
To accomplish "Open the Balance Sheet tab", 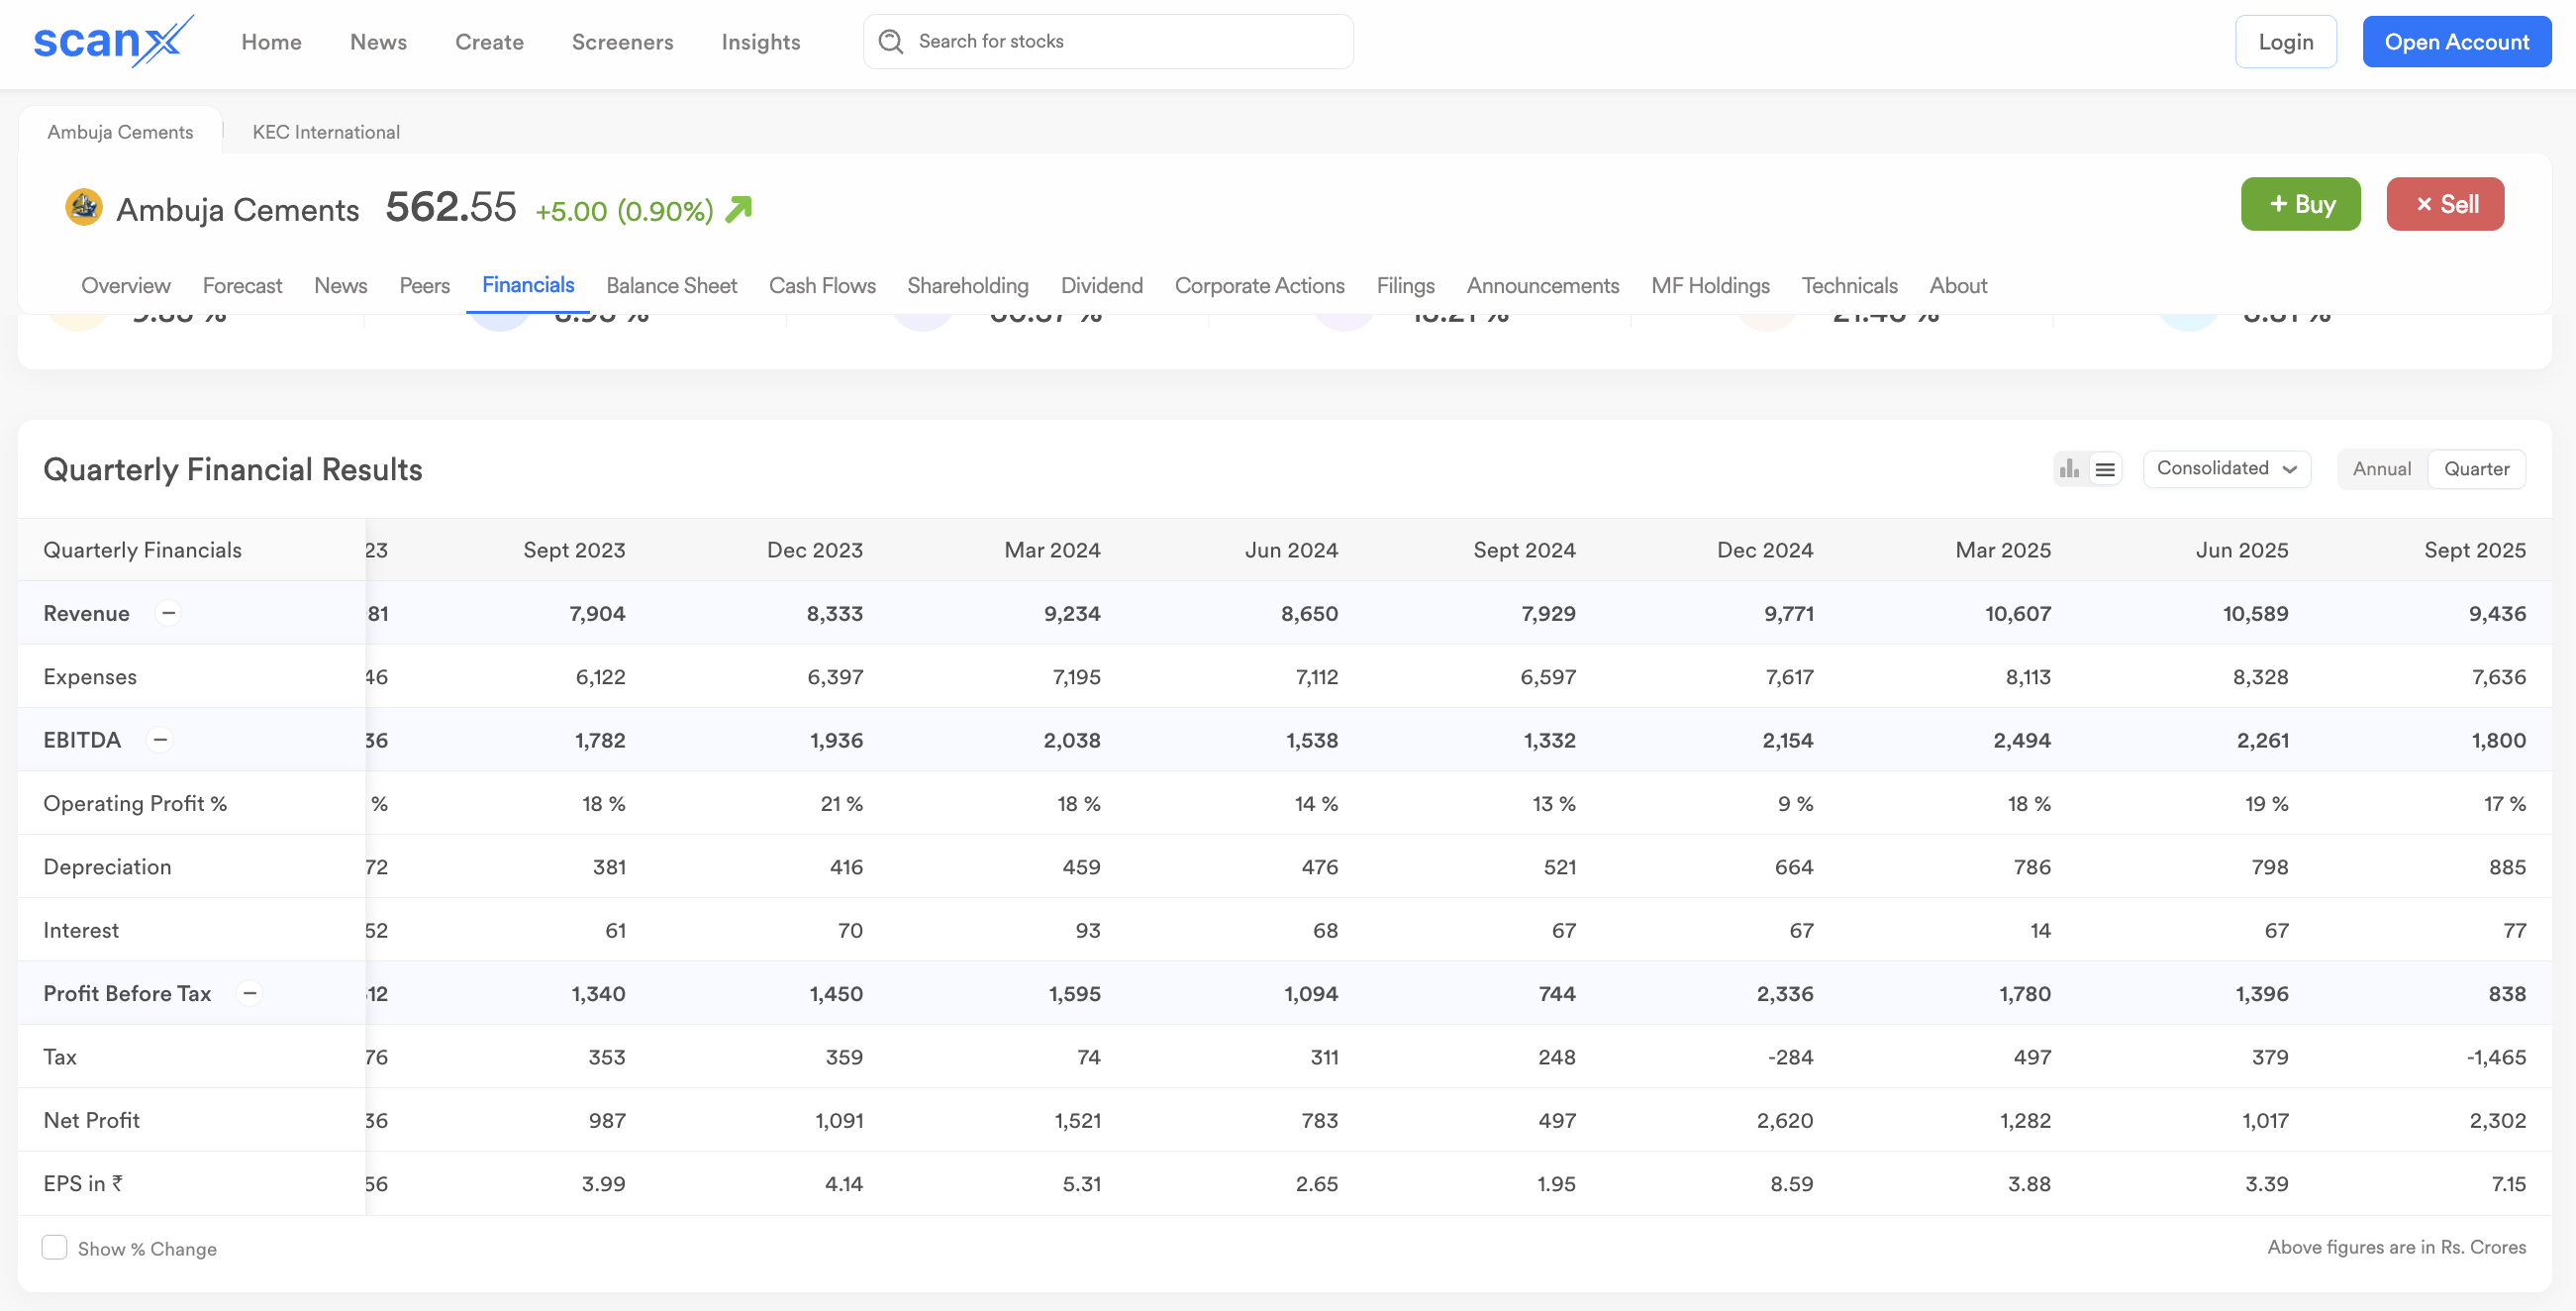I will (x=671, y=286).
